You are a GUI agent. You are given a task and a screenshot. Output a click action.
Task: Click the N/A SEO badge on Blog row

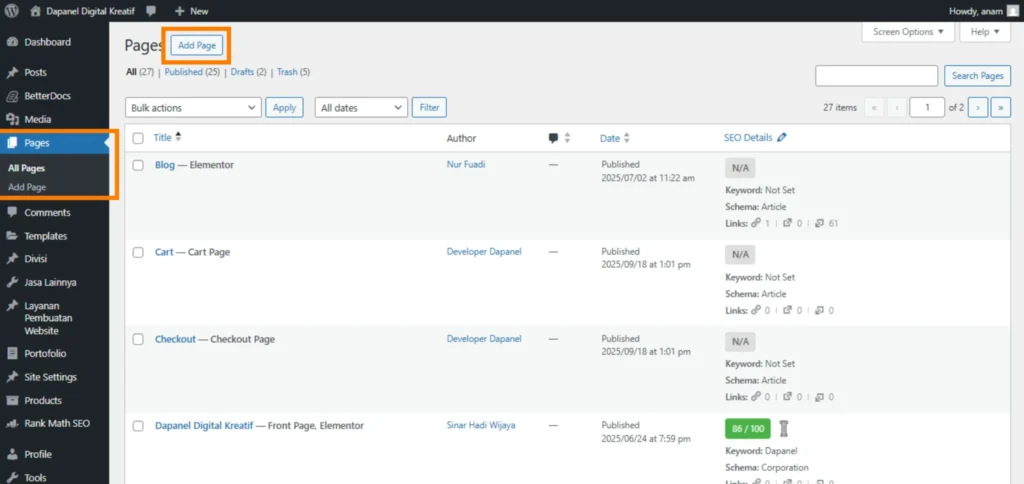[740, 168]
